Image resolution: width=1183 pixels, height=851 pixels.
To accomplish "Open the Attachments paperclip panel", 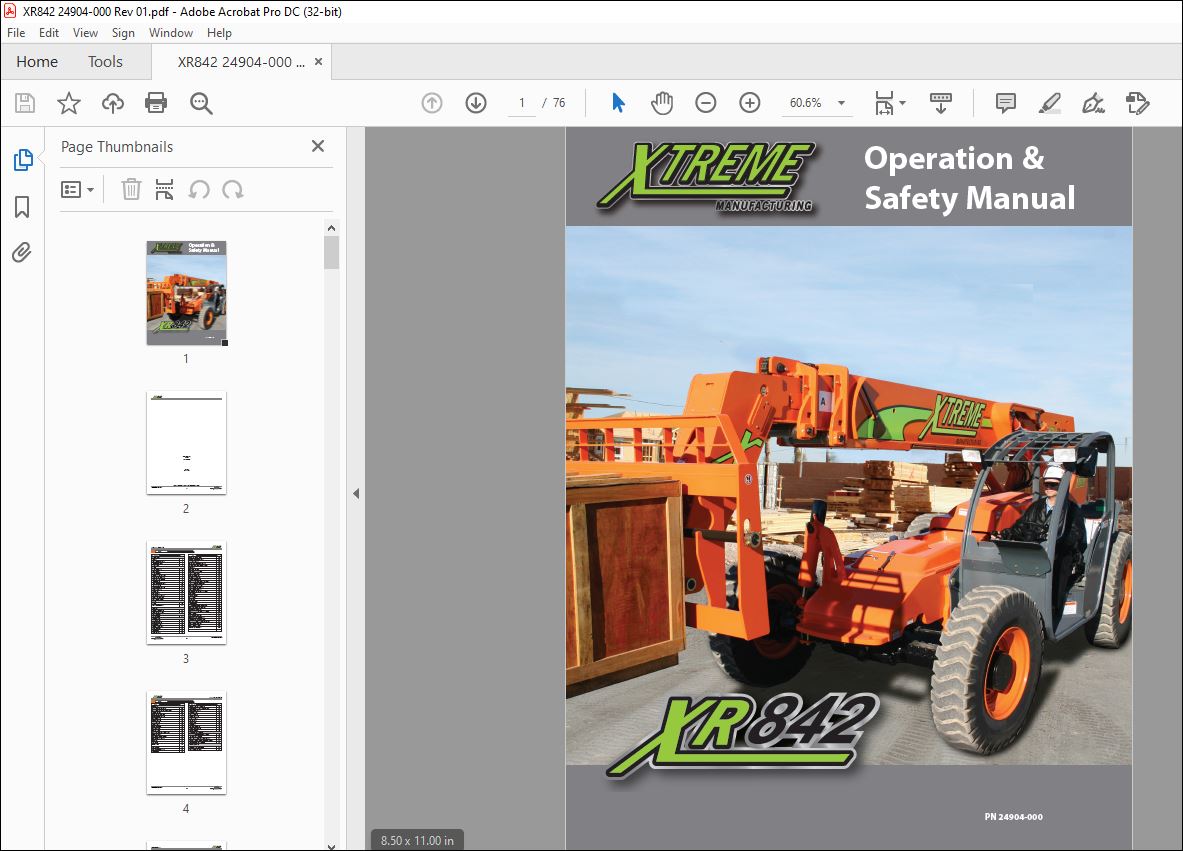I will pos(22,252).
